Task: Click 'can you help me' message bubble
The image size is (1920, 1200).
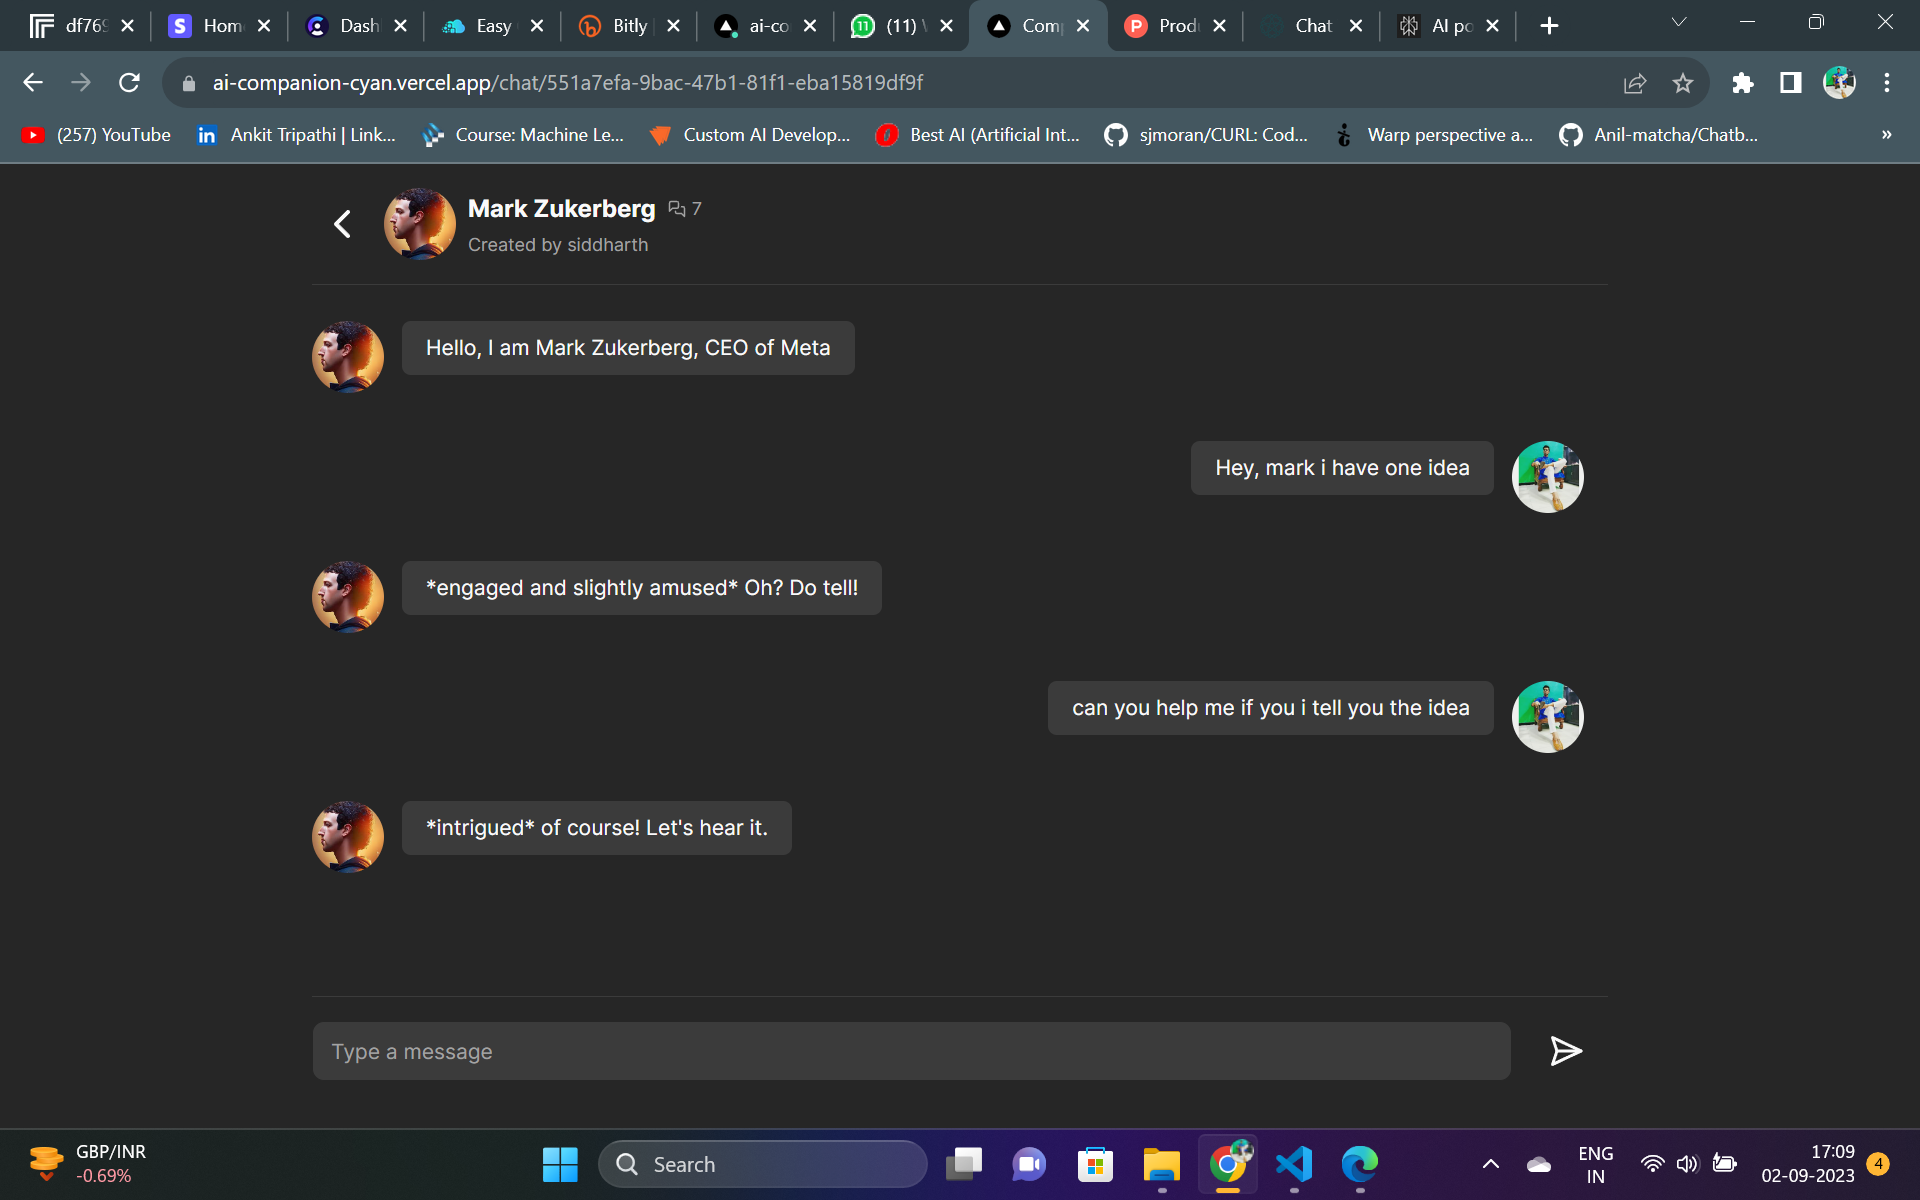Action: click(1271, 708)
